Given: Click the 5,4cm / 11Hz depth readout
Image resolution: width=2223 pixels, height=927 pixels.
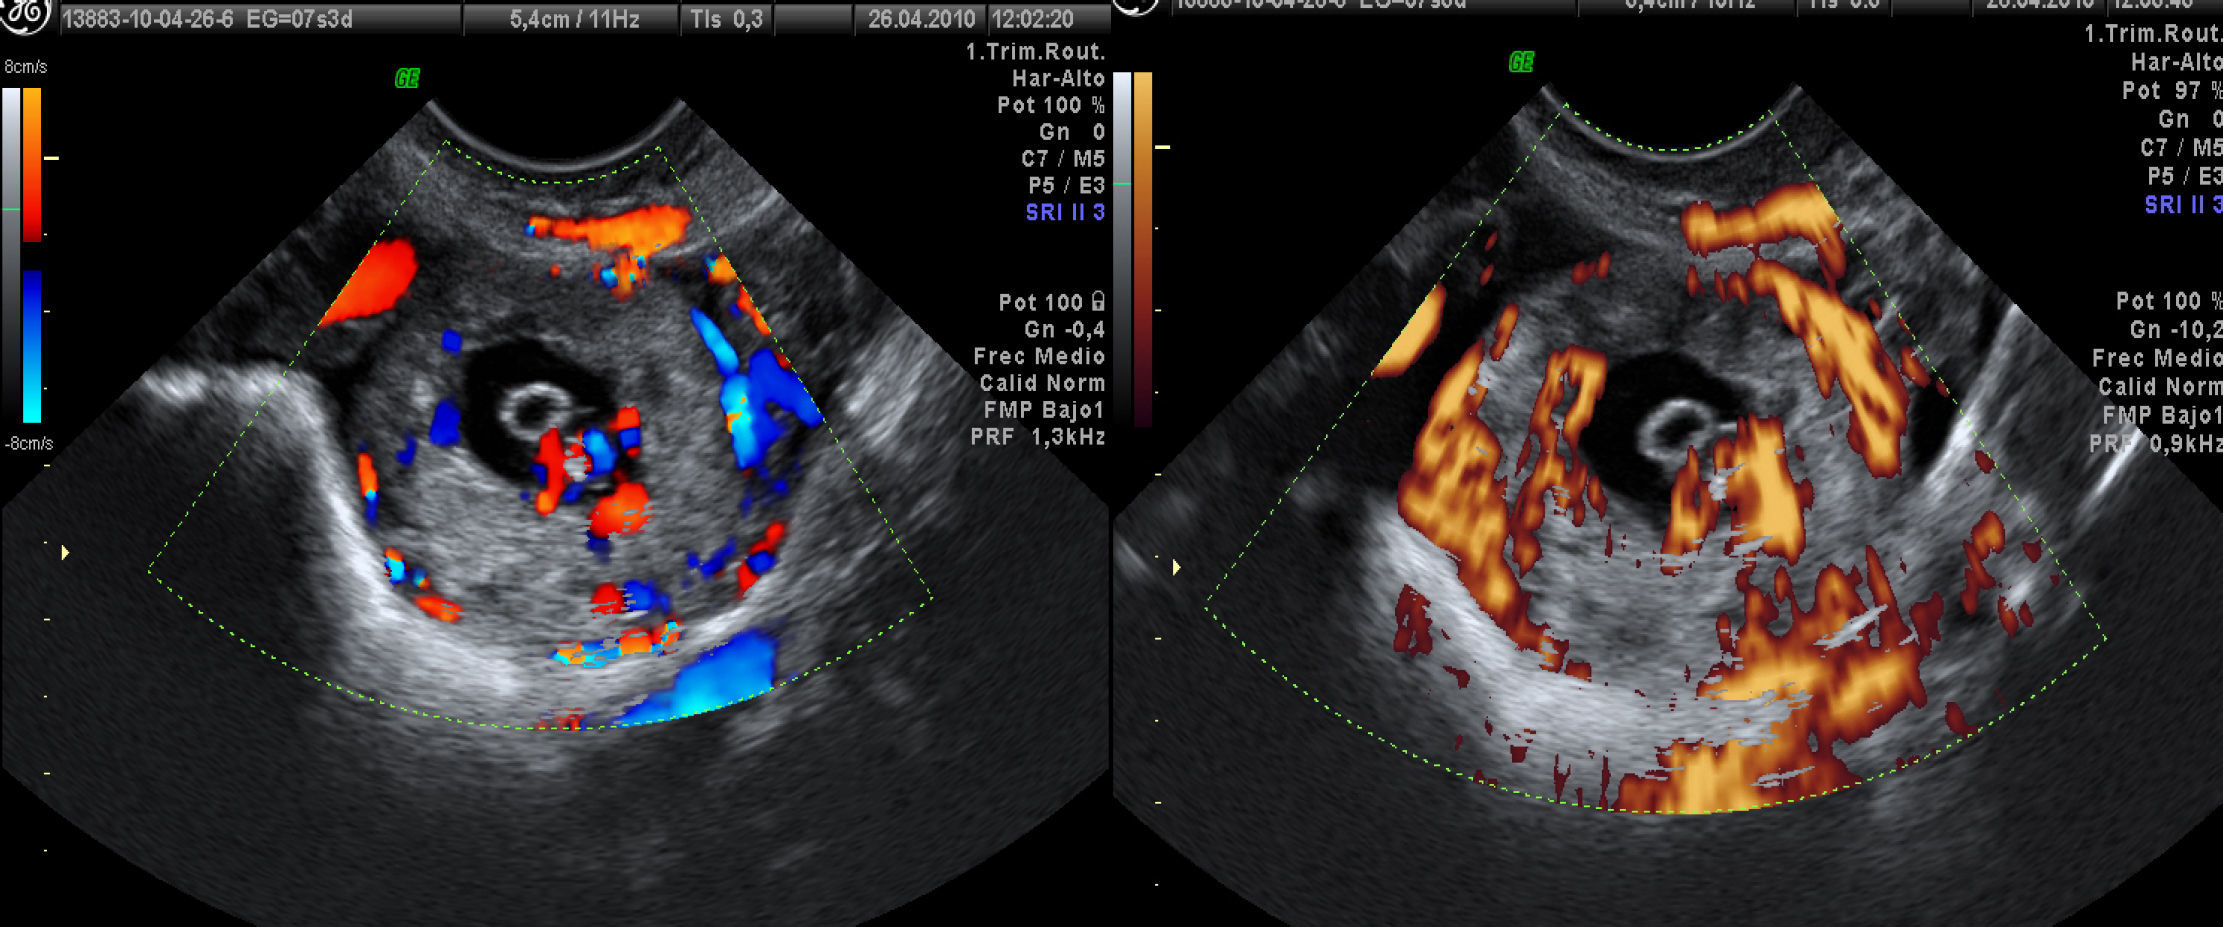Looking at the screenshot, I should [x=574, y=19].
